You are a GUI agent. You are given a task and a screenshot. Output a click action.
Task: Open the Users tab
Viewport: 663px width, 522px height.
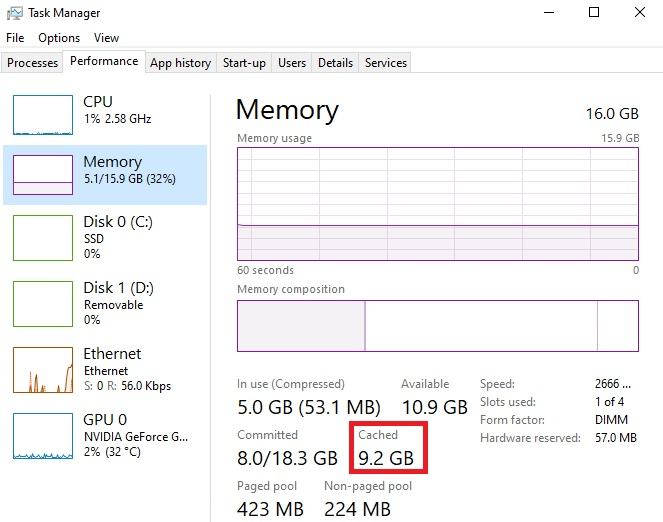click(x=292, y=63)
